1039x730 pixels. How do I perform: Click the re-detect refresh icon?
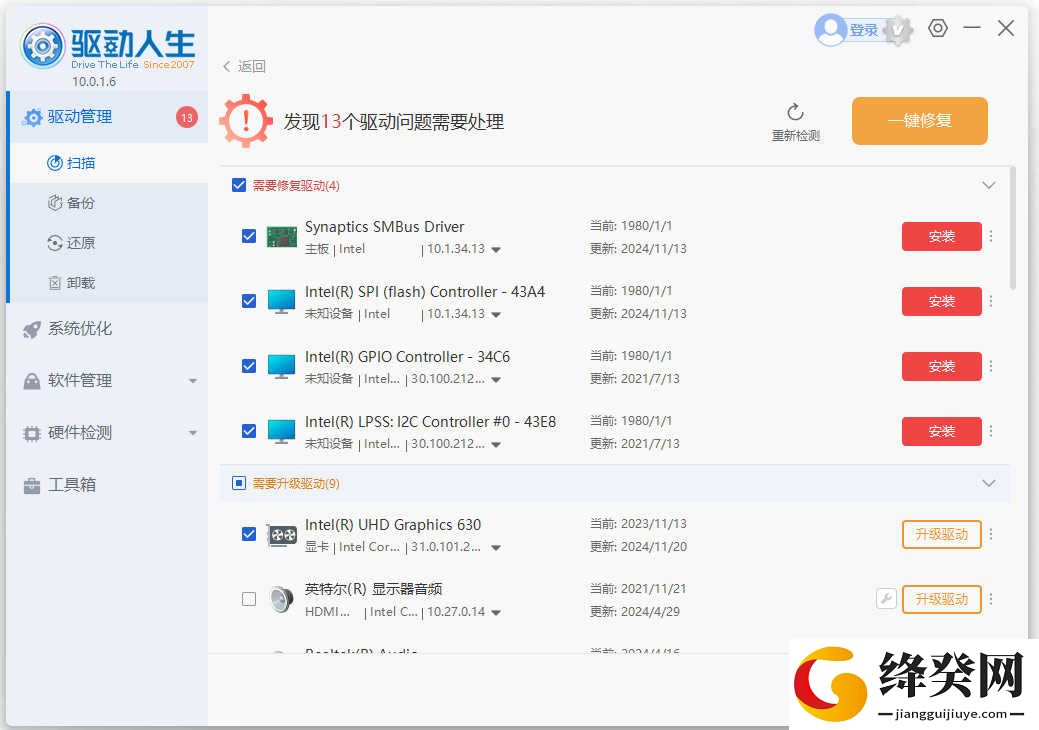(x=795, y=112)
